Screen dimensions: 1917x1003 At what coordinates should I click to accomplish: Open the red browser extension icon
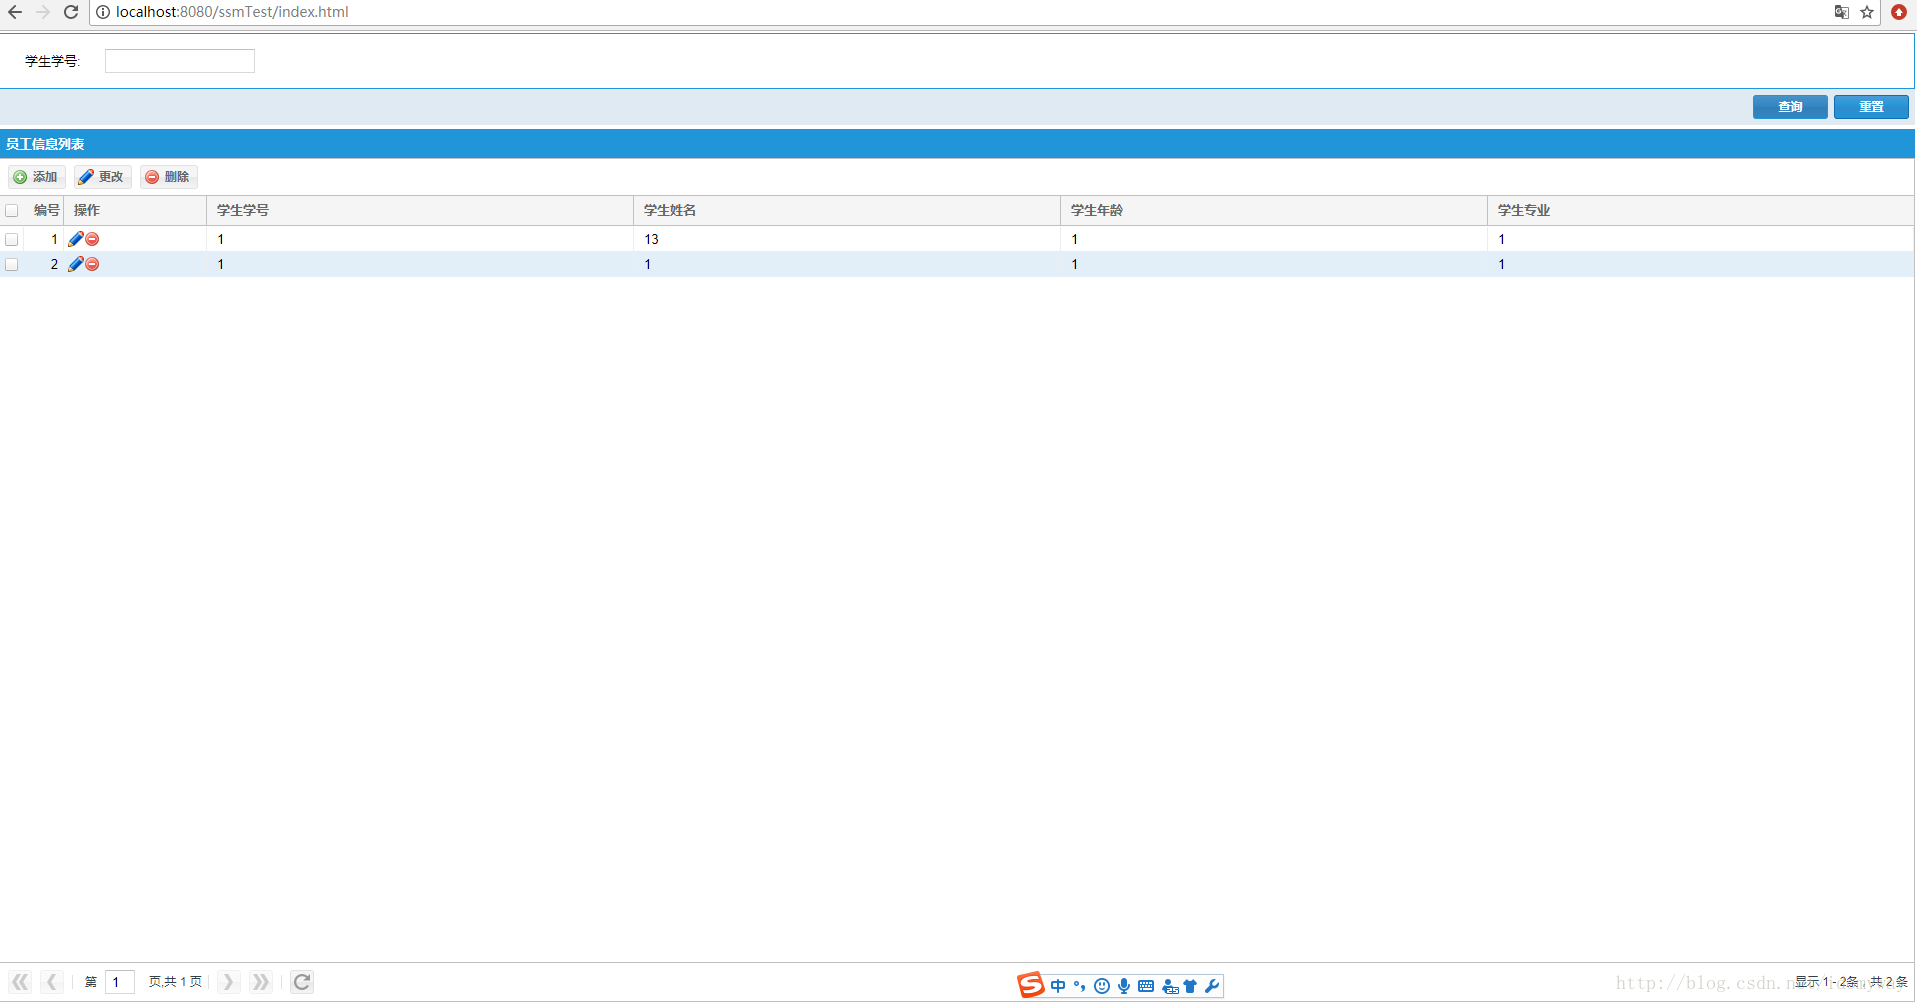(1898, 12)
